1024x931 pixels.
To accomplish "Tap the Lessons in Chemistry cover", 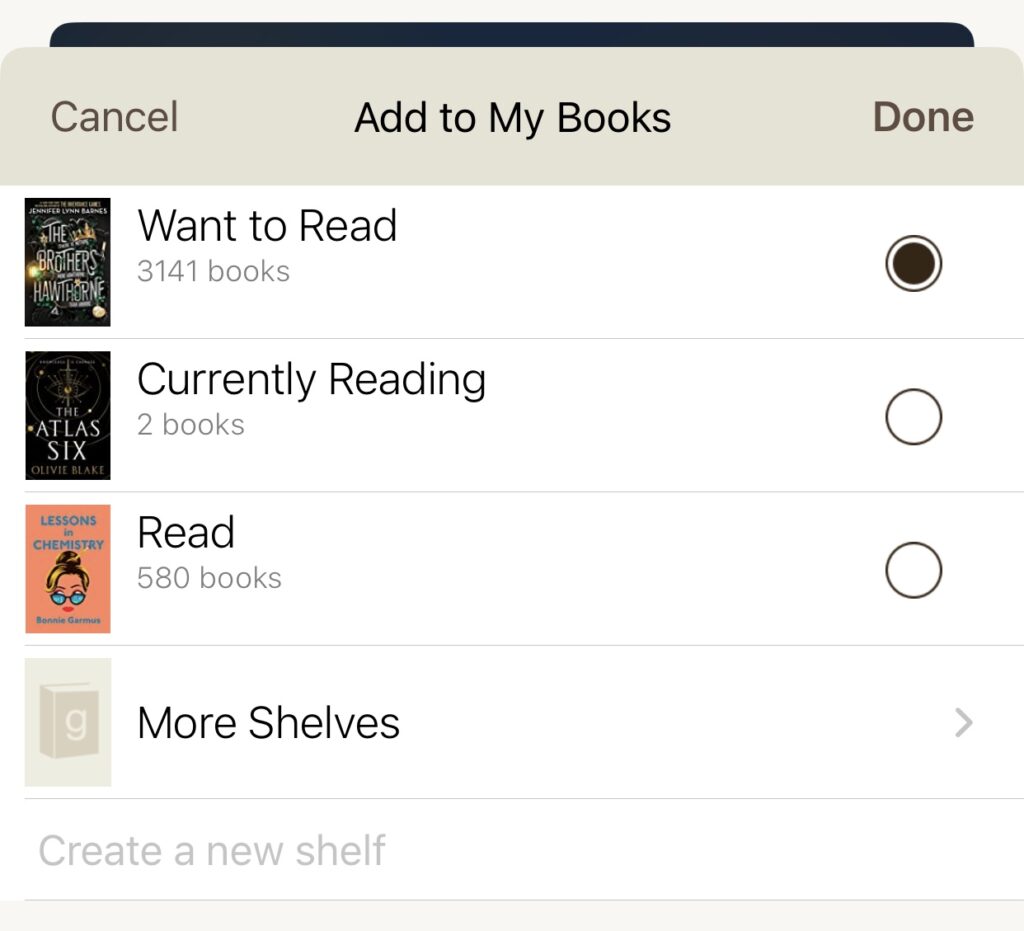I will tap(68, 568).
